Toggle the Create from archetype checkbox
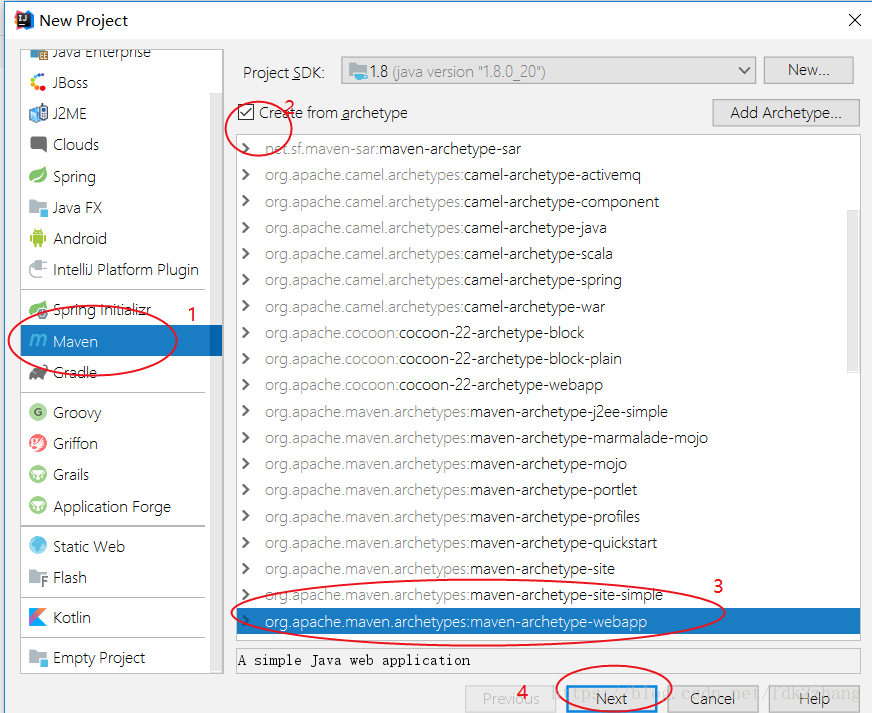The image size is (872, 713). pos(246,112)
